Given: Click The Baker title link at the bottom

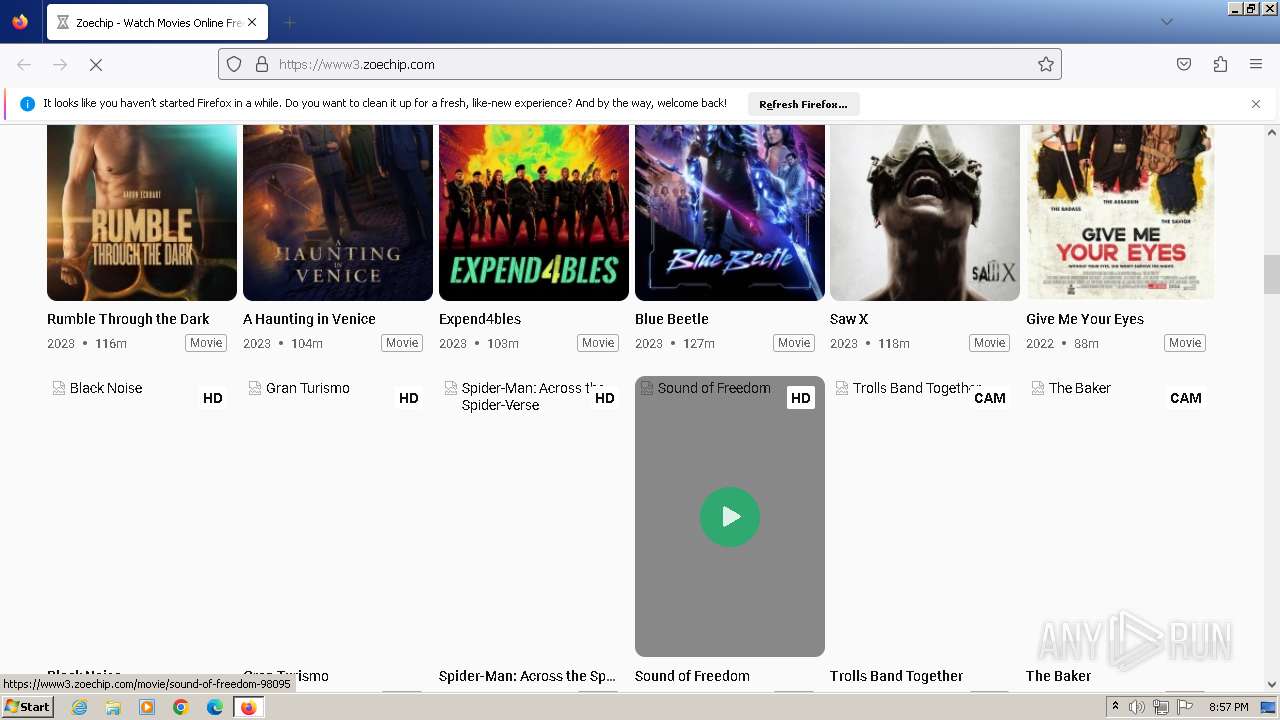Looking at the screenshot, I should pos(1058,676).
